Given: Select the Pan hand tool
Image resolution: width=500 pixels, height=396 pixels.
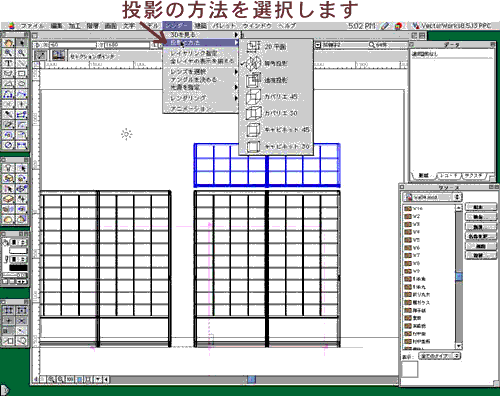Looking at the screenshot, I should (x=9, y=42).
